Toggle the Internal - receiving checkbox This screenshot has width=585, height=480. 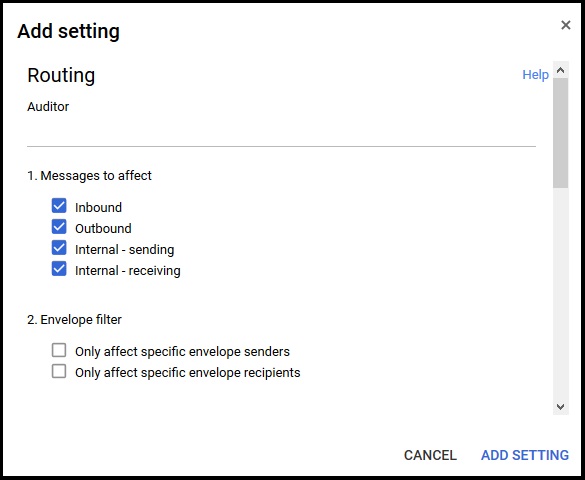[59, 269]
